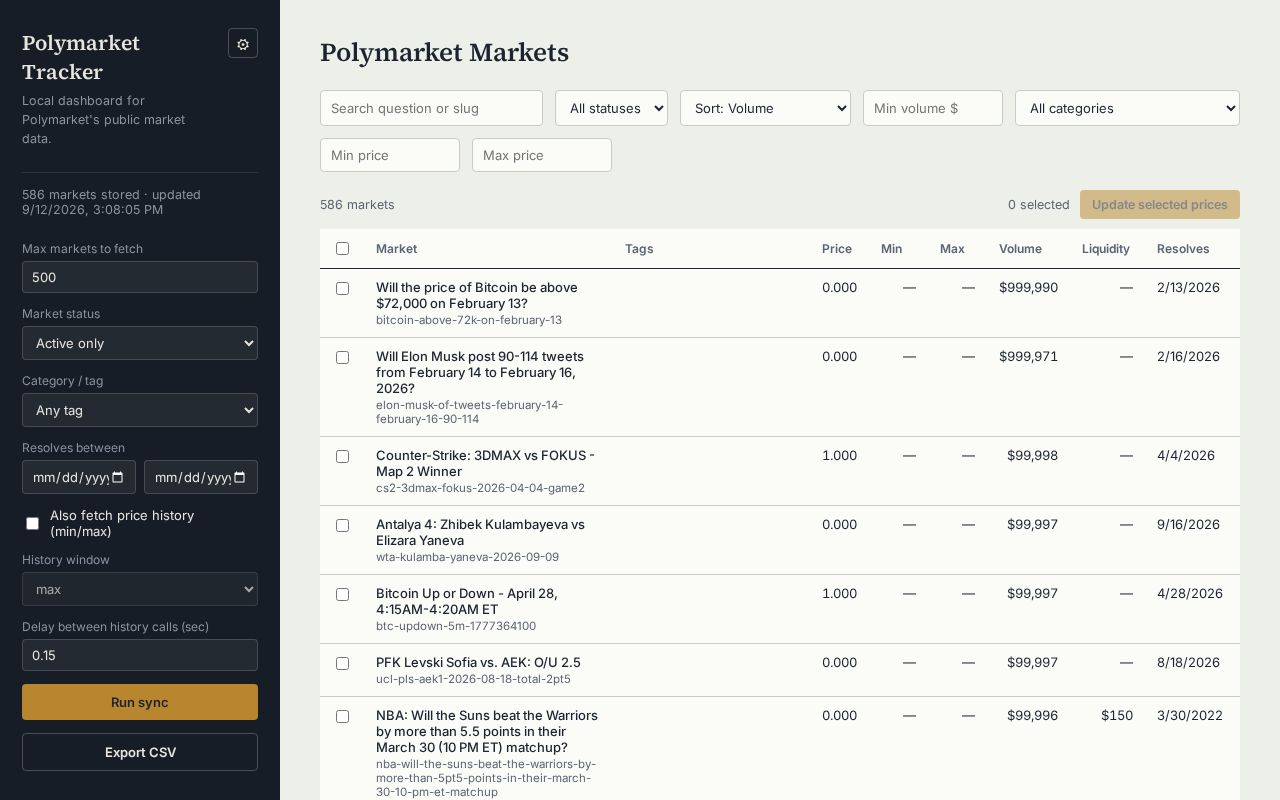Image resolution: width=1280 pixels, height=800 pixels.
Task: Click the Min column header
Action: [x=891, y=248]
